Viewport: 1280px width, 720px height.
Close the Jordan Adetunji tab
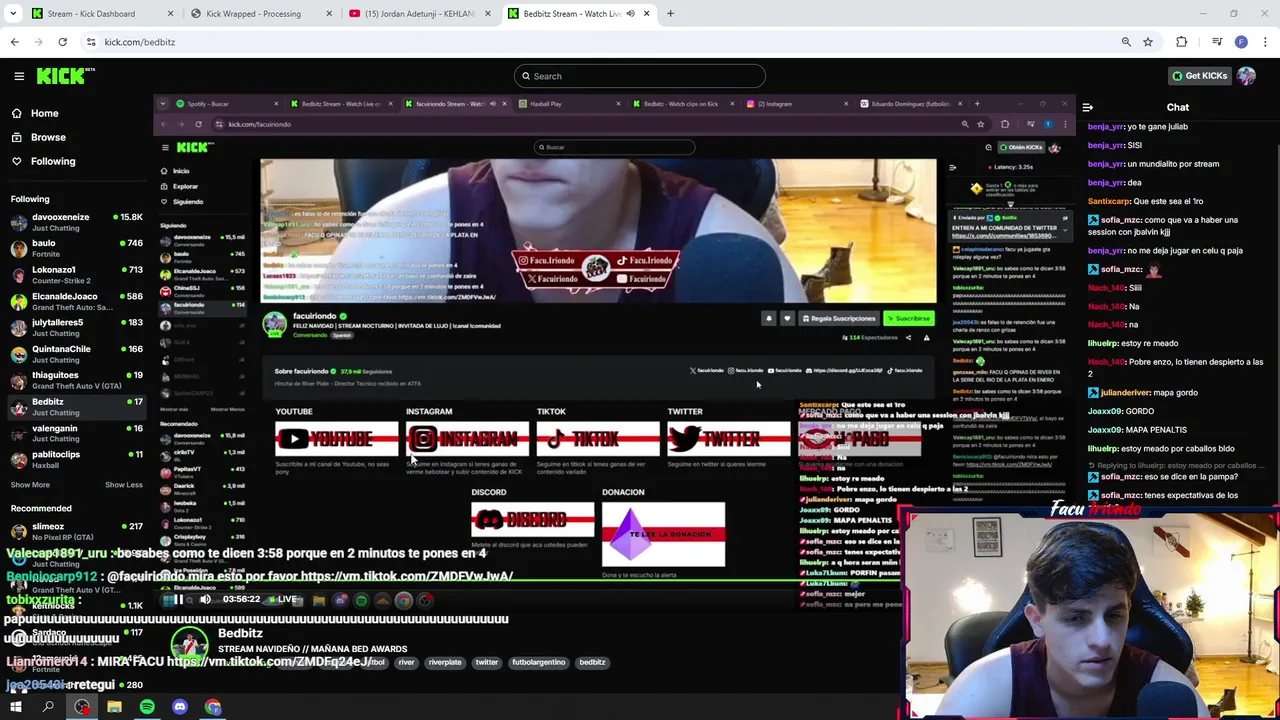(x=488, y=14)
